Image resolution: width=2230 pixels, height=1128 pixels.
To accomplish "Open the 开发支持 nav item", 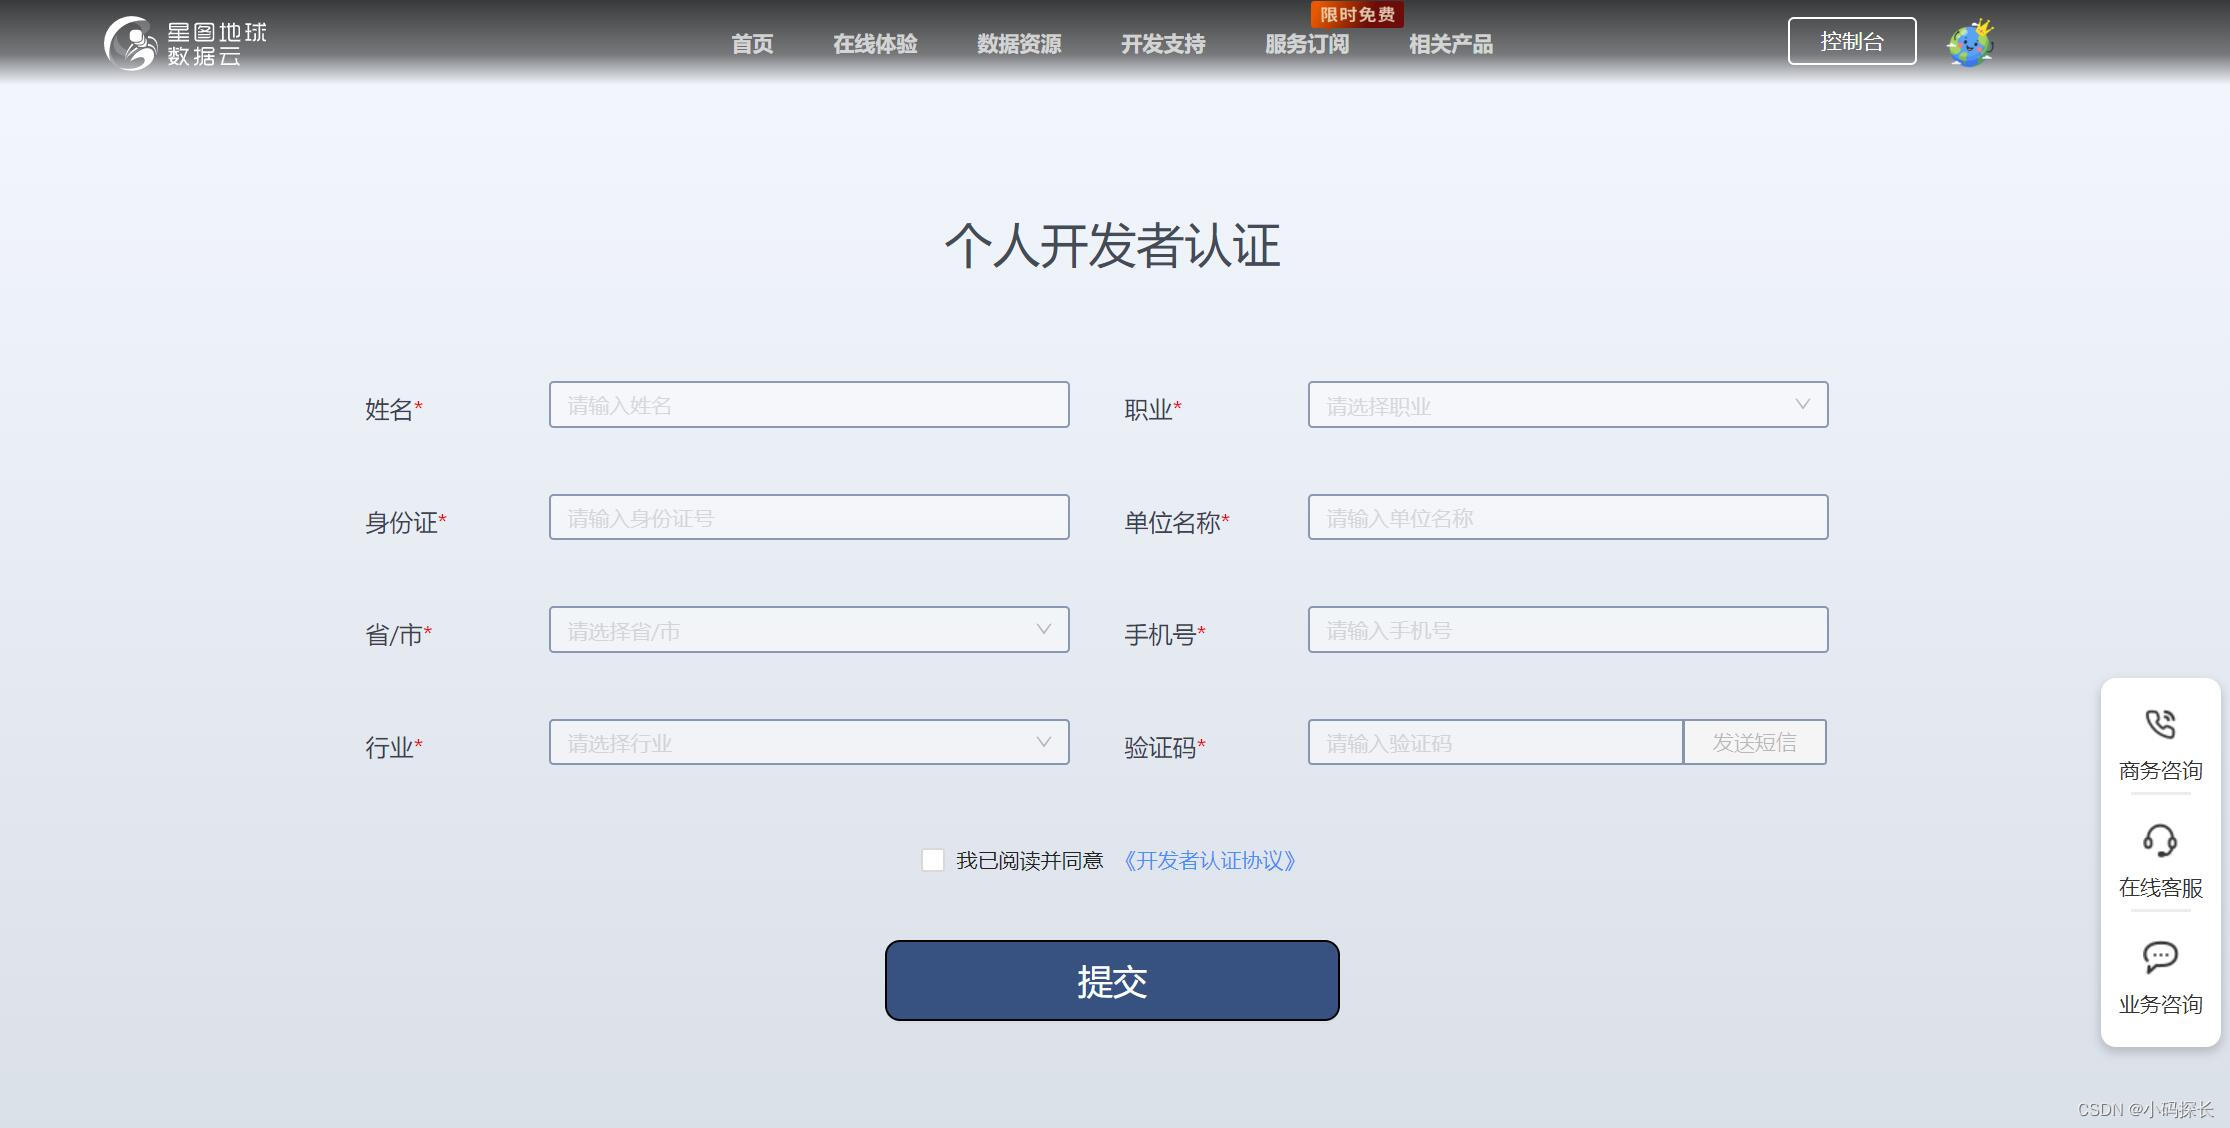I will tap(1162, 44).
